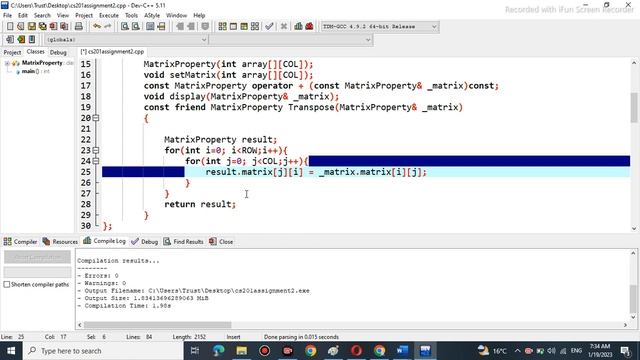Collapse the code fold at line 20
This screenshot has height=360, width=640.
point(96,118)
